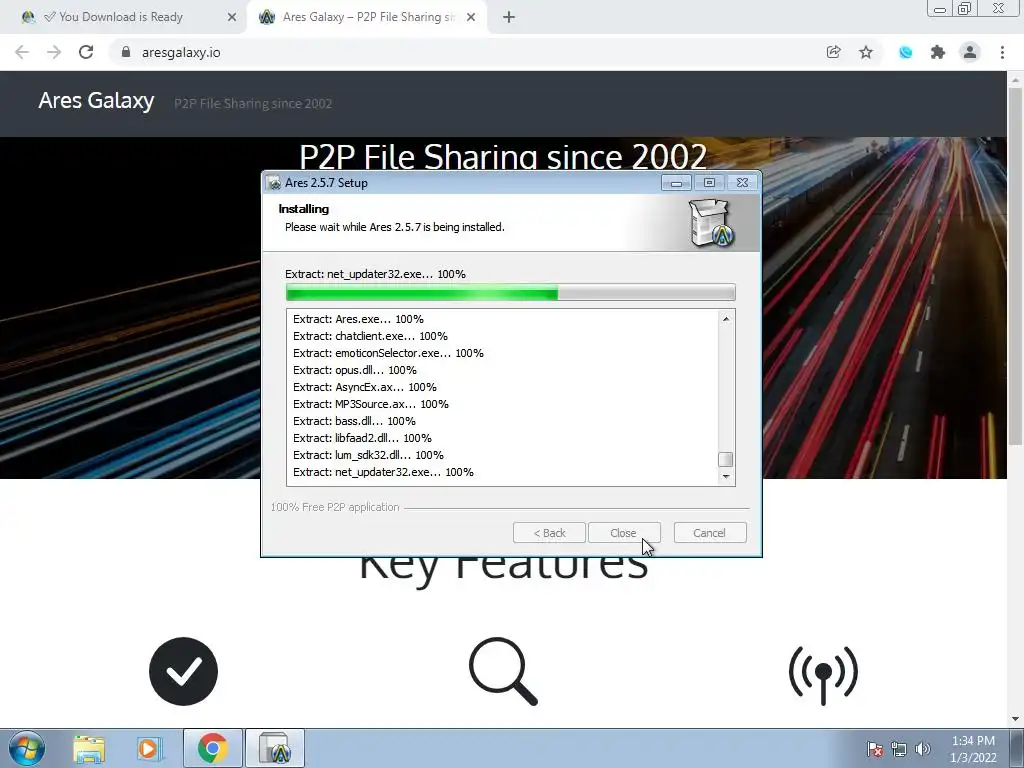Click the padlock site info icon

tap(126, 52)
